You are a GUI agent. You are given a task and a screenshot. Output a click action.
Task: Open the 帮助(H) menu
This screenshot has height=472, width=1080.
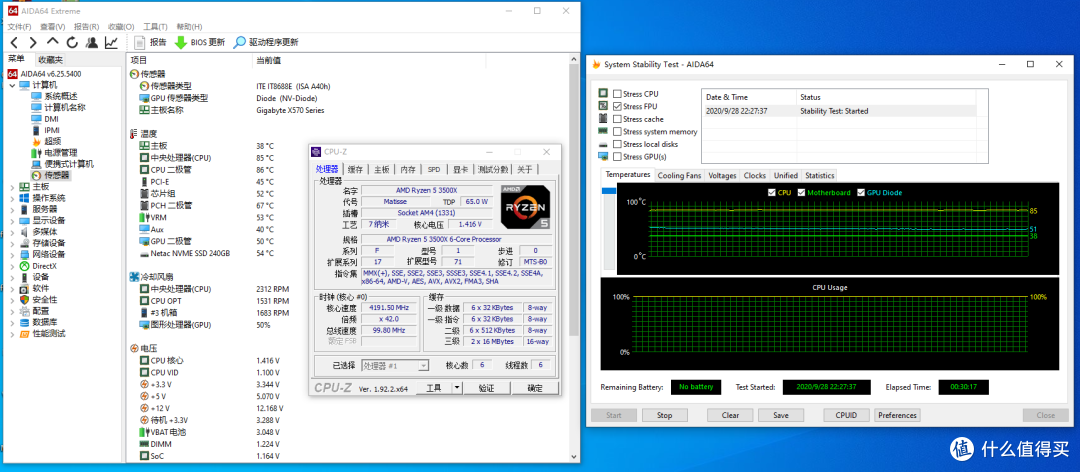(x=189, y=27)
